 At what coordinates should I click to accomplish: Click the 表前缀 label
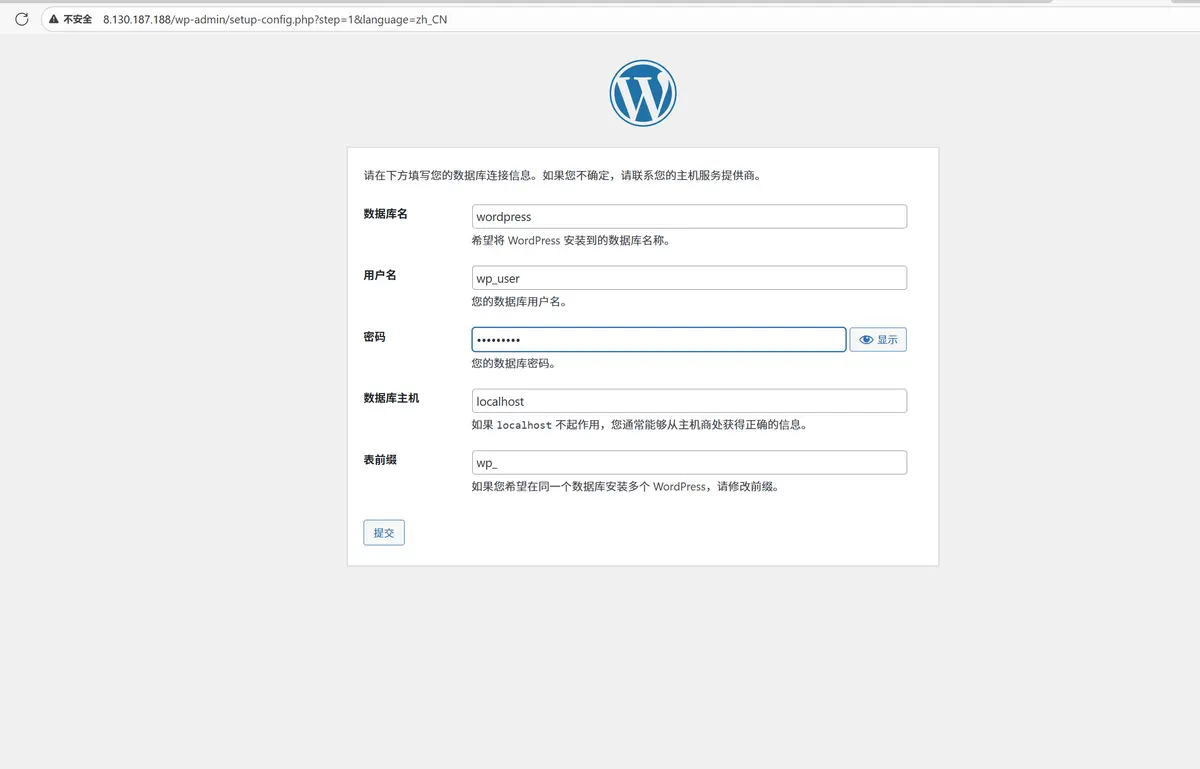(380, 460)
